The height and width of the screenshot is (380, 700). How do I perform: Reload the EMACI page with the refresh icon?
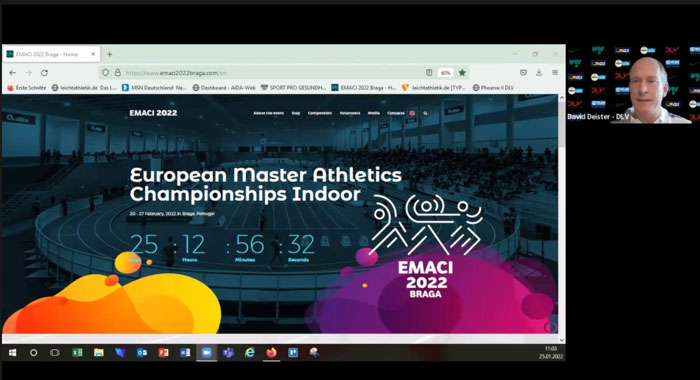coord(44,73)
